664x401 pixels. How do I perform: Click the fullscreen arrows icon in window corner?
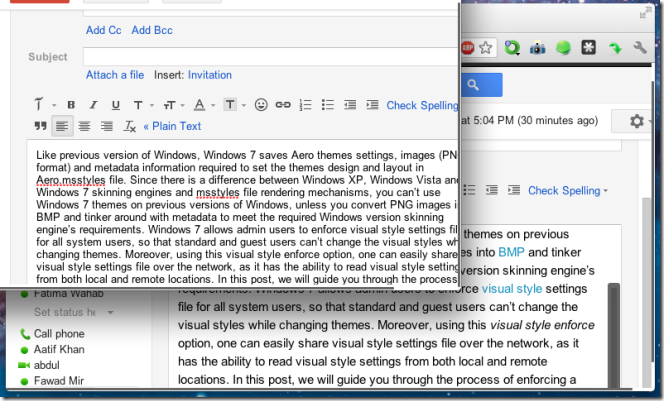[645, 12]
